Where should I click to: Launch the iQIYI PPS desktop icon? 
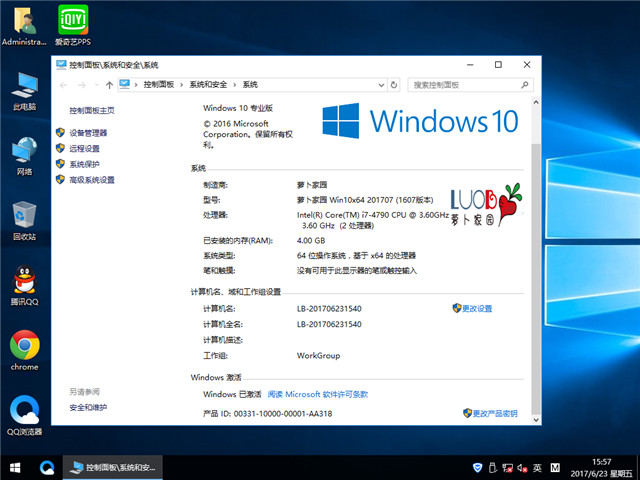[x=73, y=25]
